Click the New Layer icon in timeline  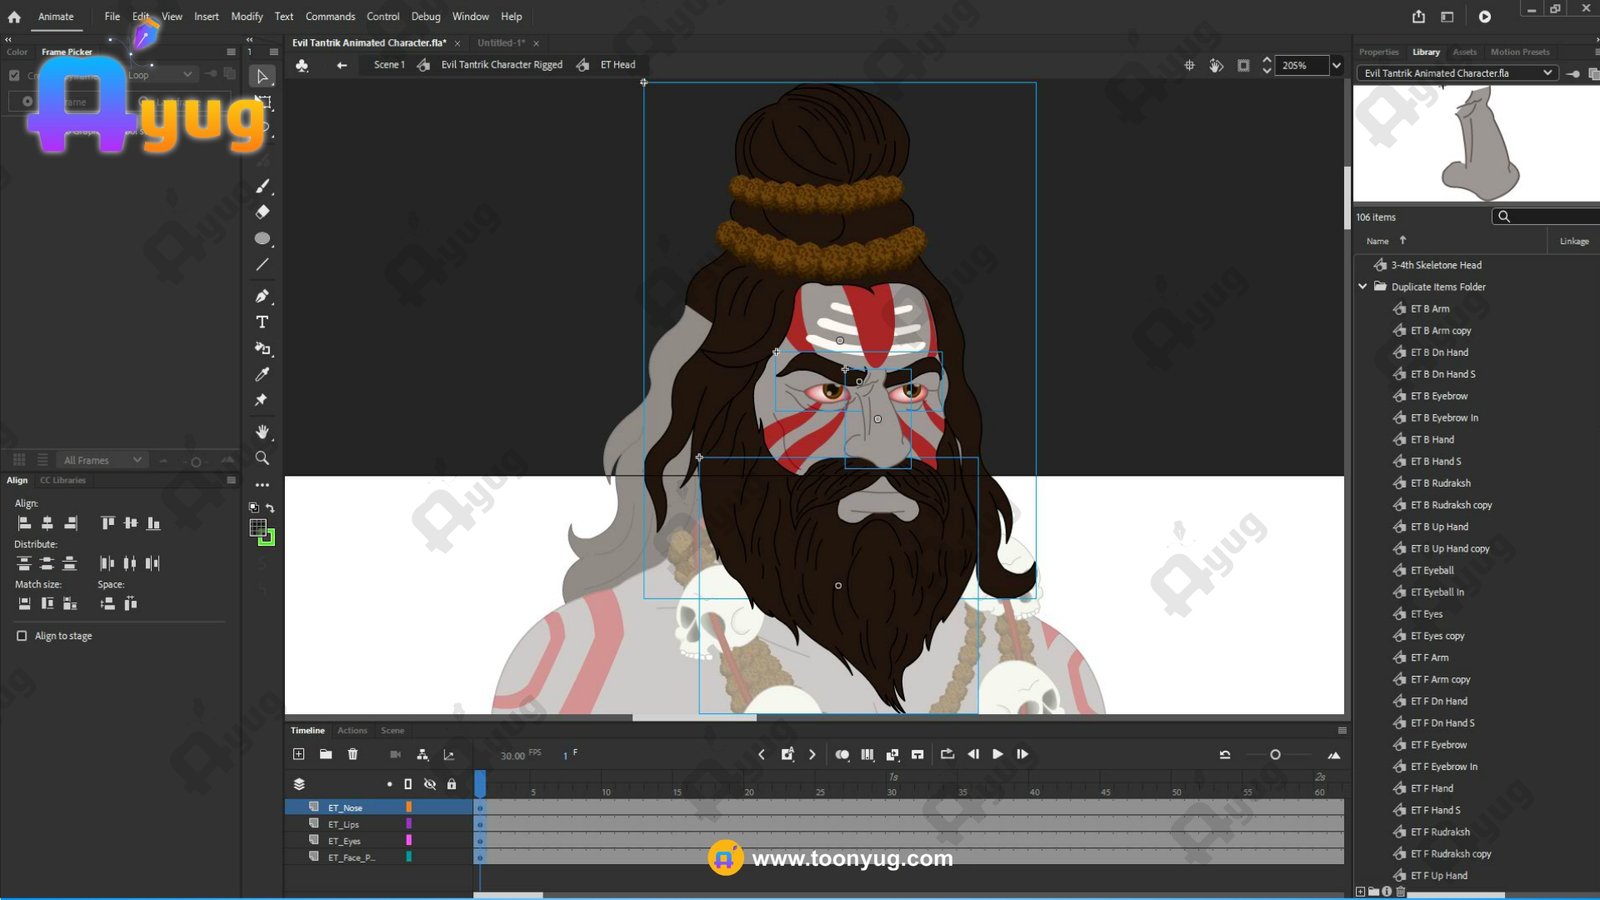point(298,754)
